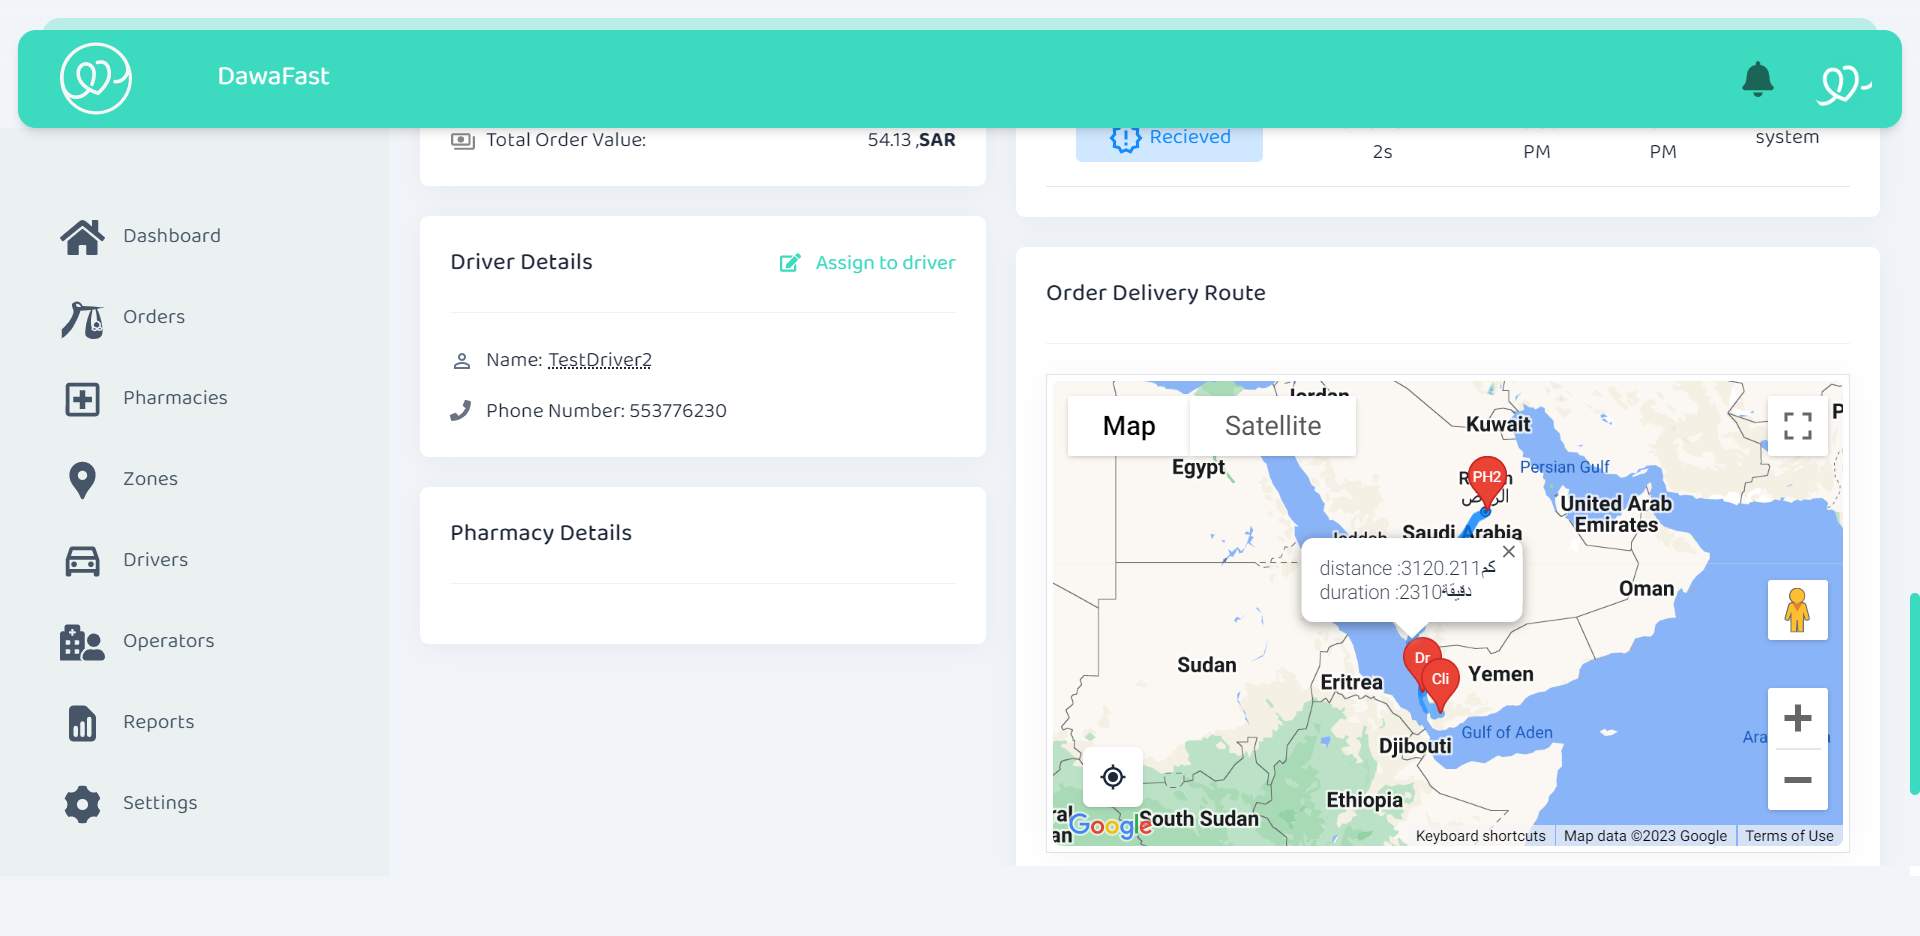This screenshot has height=936, width=1920.
Task: Open the Dashboard page from sidebar
Action: [x=171, y=236]
